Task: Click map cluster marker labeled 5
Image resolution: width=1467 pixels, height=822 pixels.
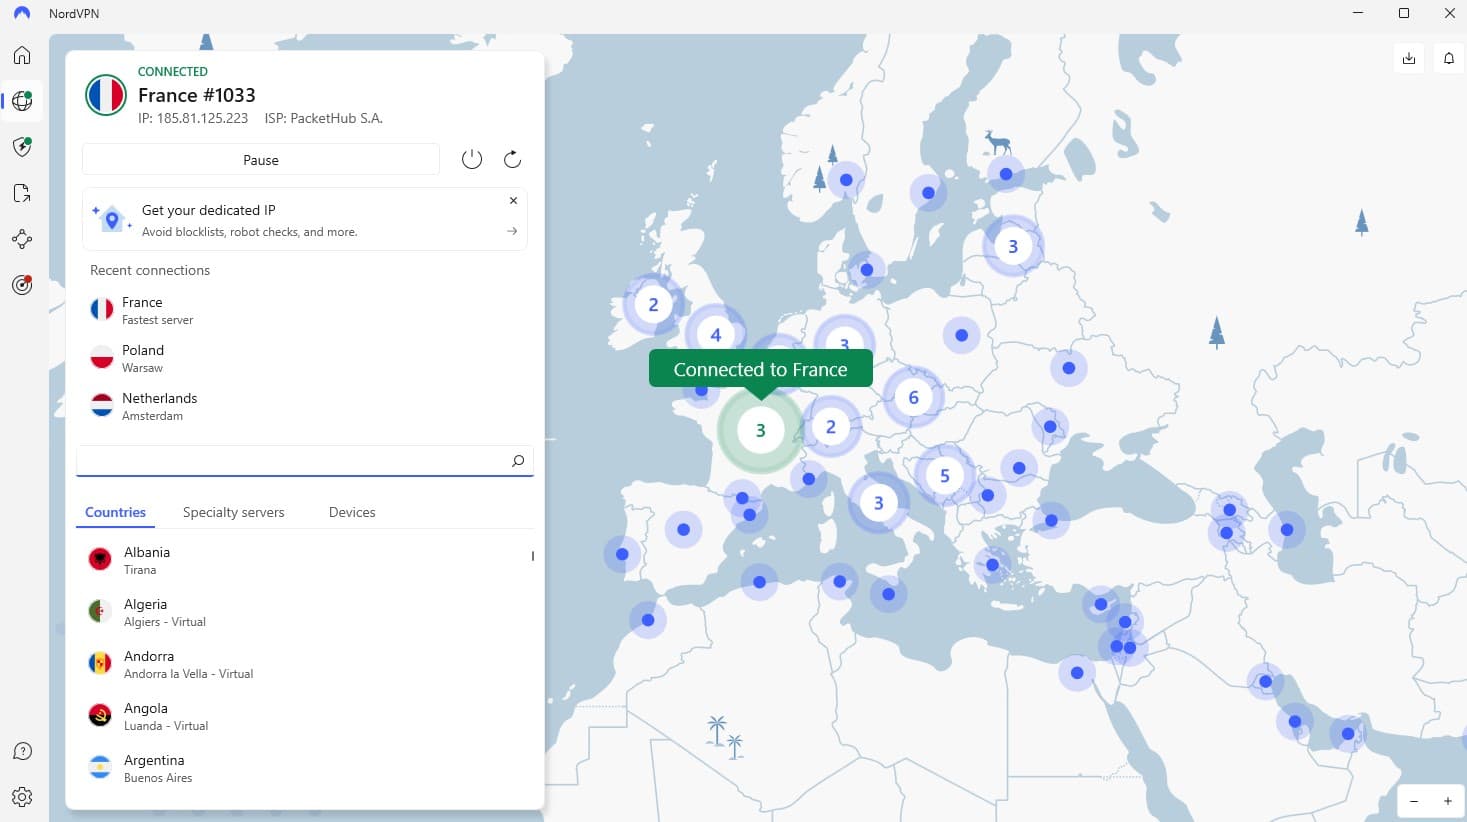Action: [944, 476]
